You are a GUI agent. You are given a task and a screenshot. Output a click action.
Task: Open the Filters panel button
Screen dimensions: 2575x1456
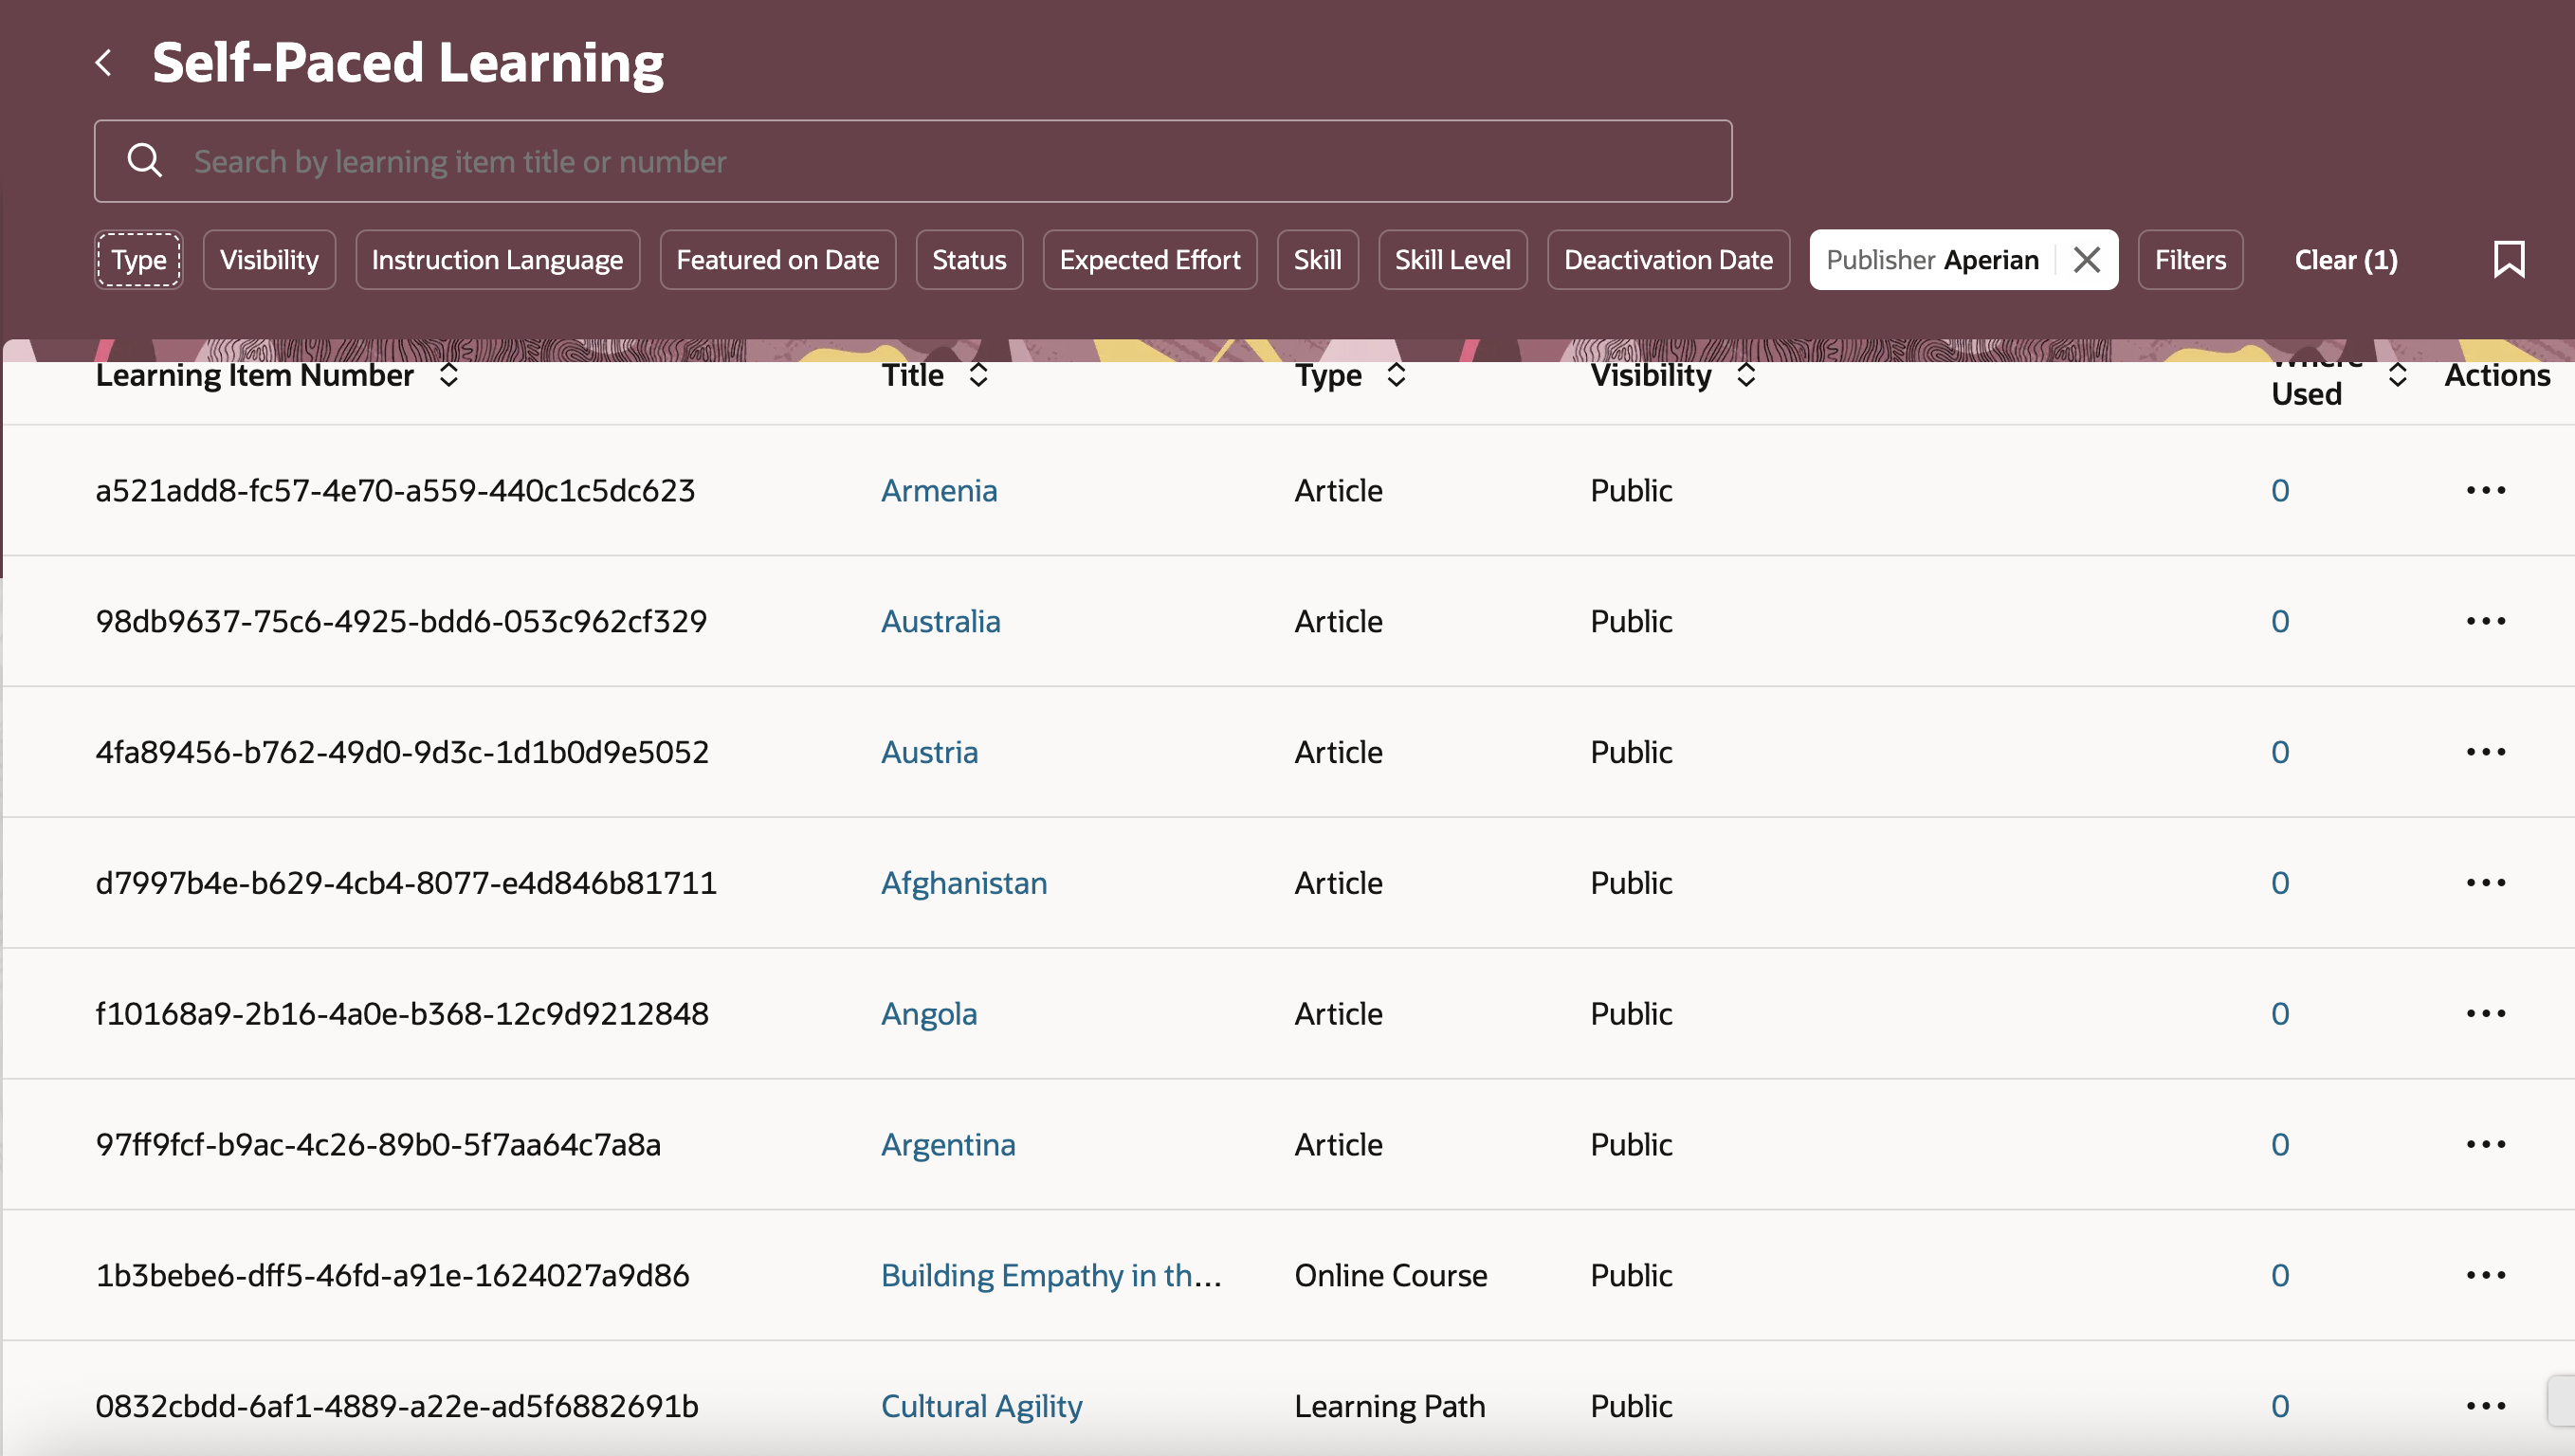coord(2189,260)
